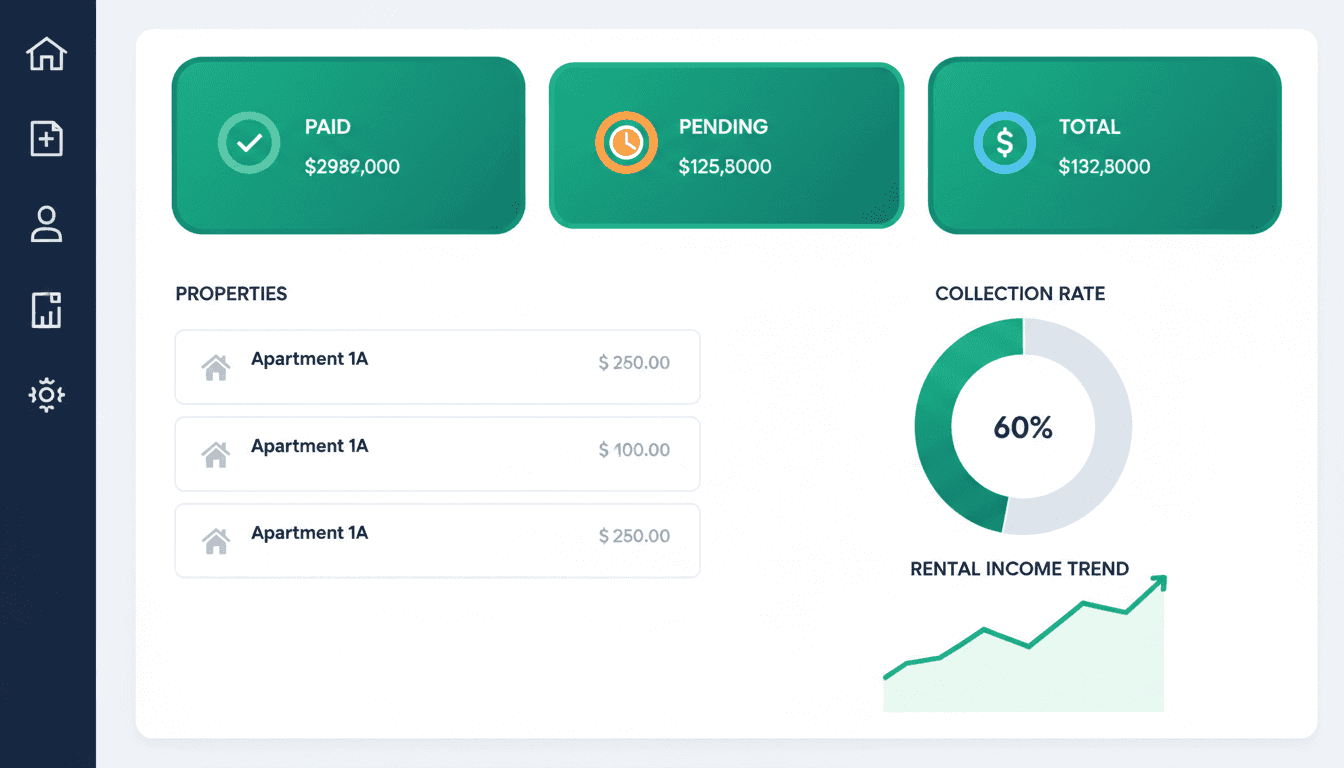Open the first Apartment 1A listing for $250.00
Image resolution: width=1344 pixels, height=768 pixels.
click(437, 367)
